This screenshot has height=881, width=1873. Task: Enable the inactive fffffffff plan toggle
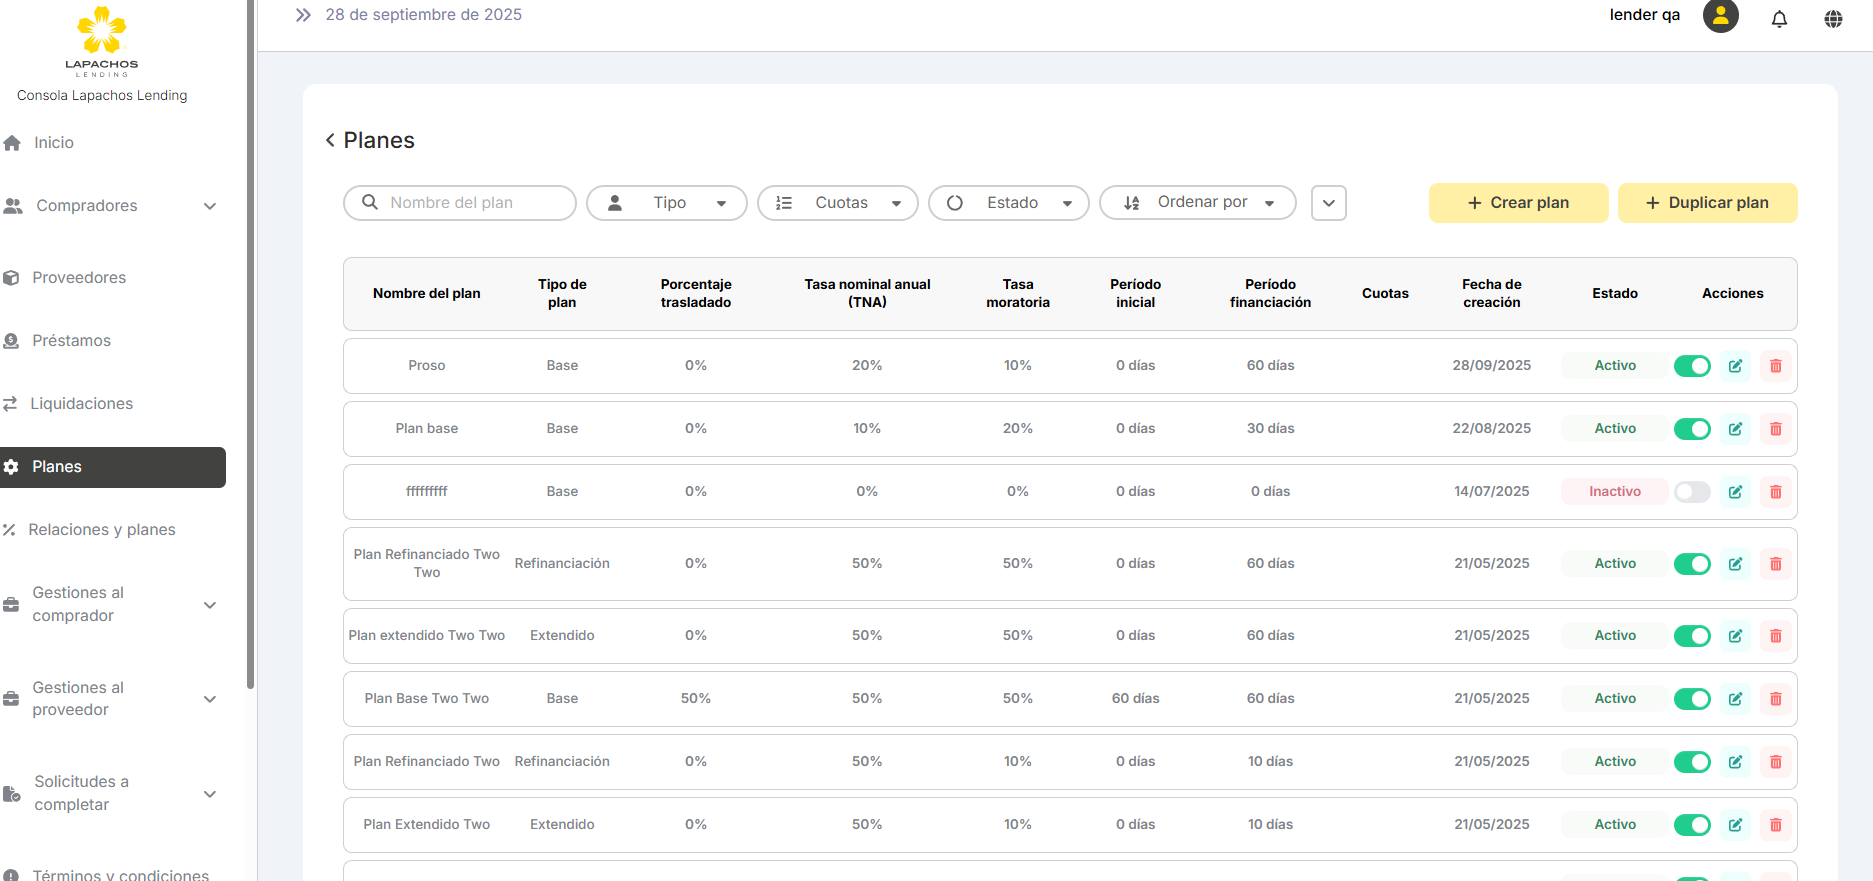[x=1692, y=492]
